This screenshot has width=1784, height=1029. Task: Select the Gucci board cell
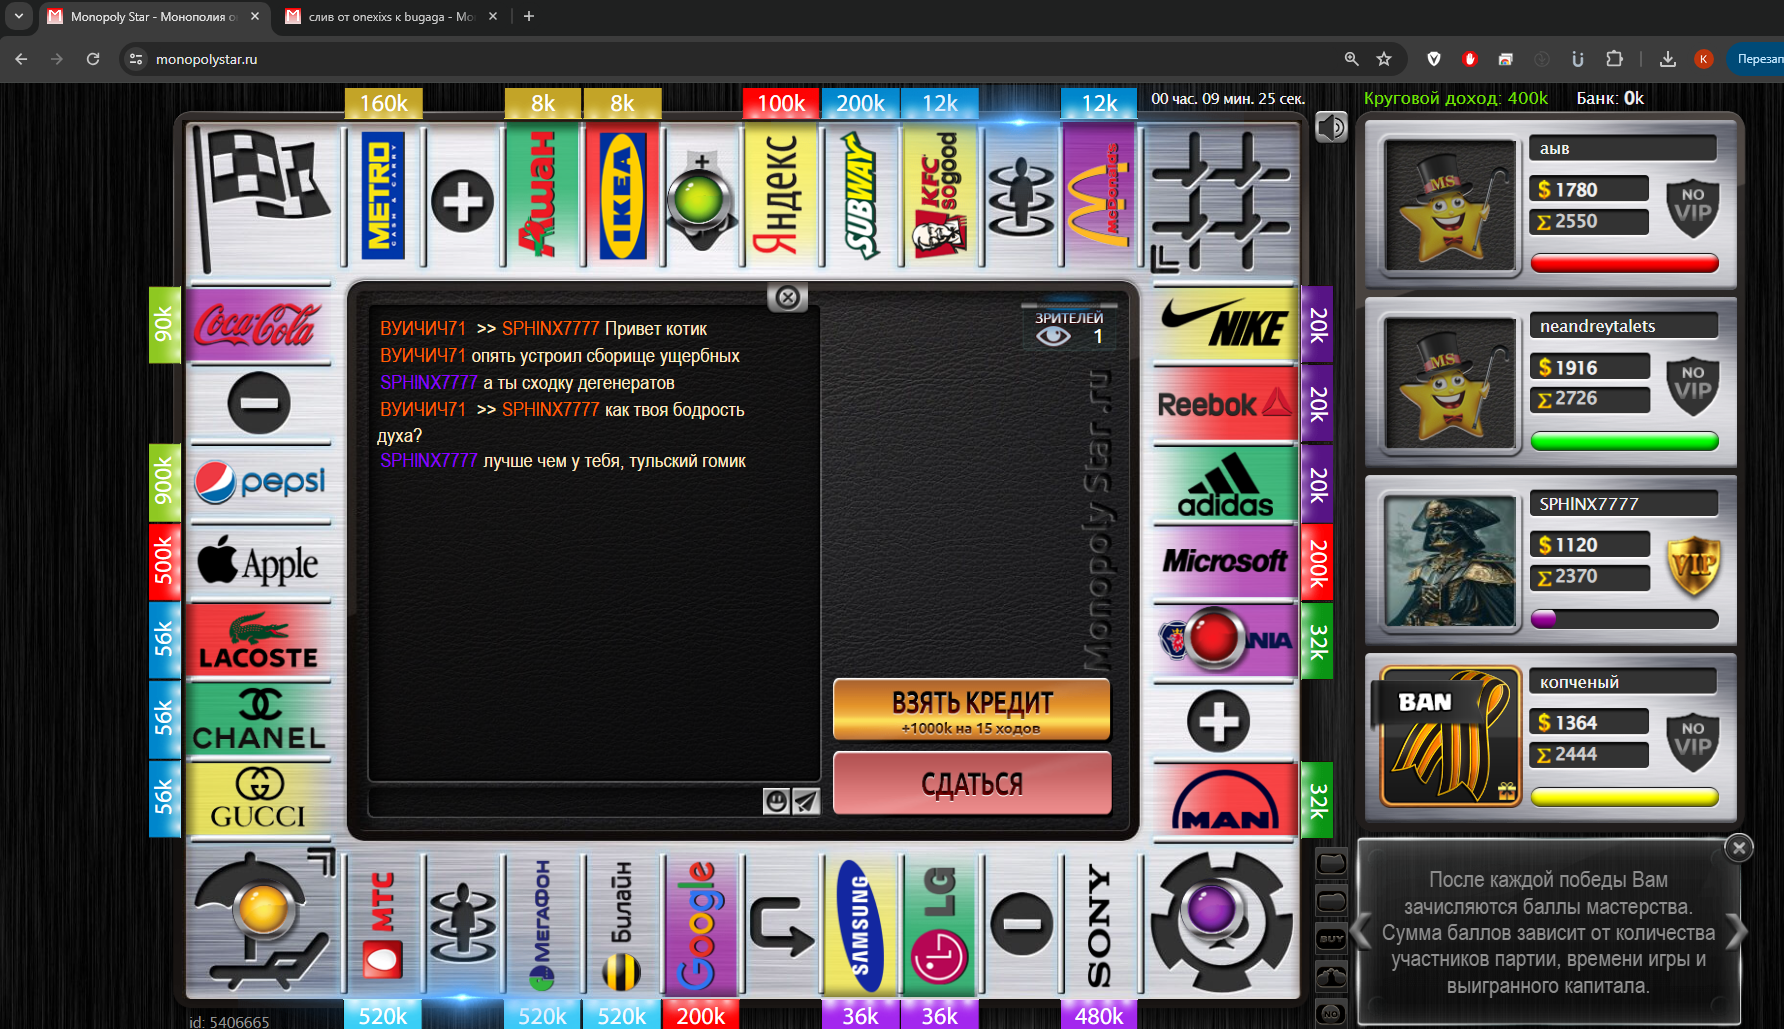click(x=259, y=799)
